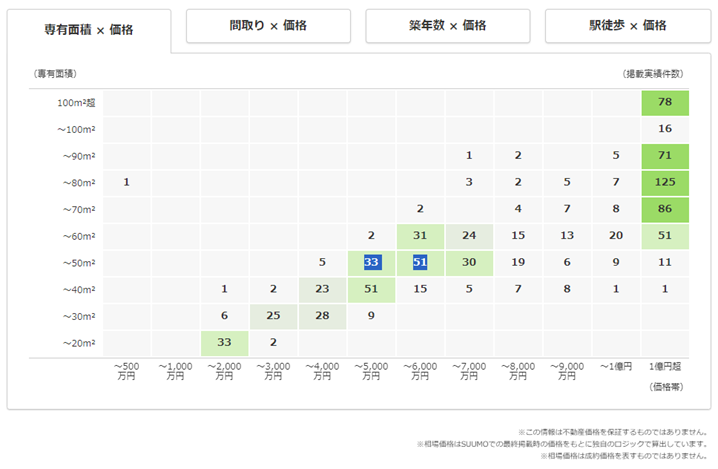Click the footnote mentioning SUUMO
This screenshot has width=718, height=469.
562,444
